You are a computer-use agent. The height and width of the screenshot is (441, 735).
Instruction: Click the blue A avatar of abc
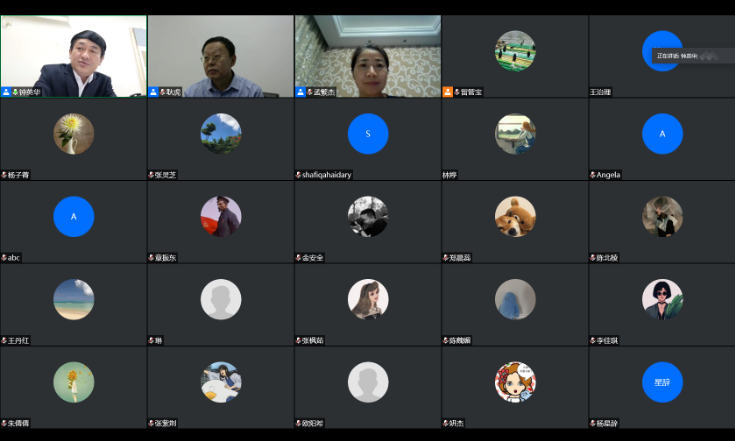(x=73, y=216)
